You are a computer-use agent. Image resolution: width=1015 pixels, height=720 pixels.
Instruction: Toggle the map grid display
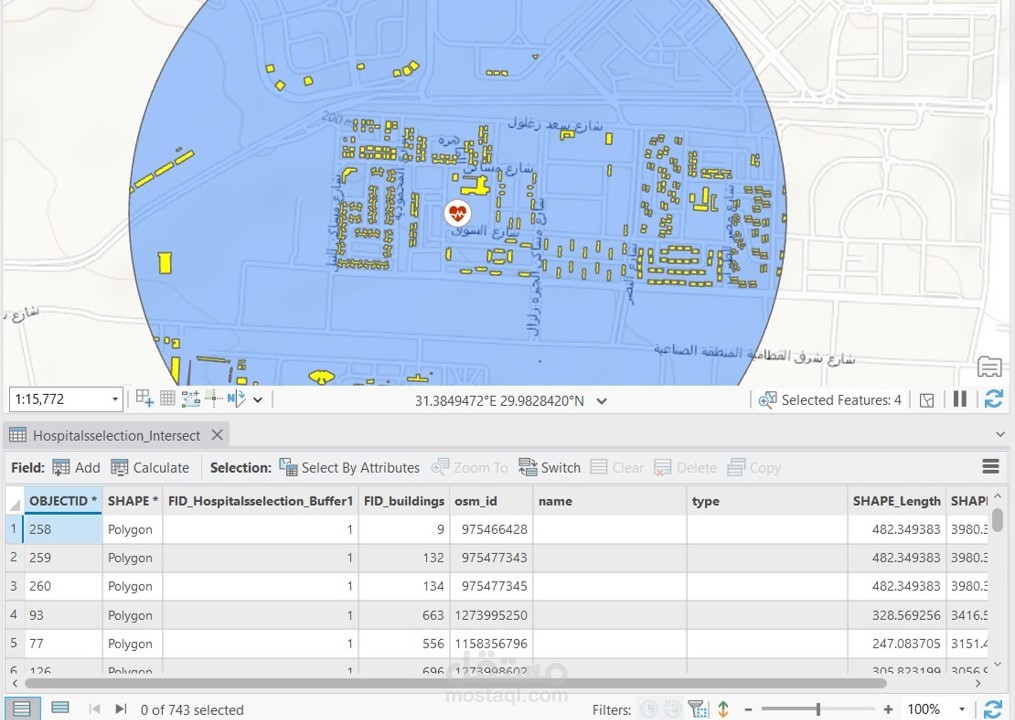tap(167, 399)
